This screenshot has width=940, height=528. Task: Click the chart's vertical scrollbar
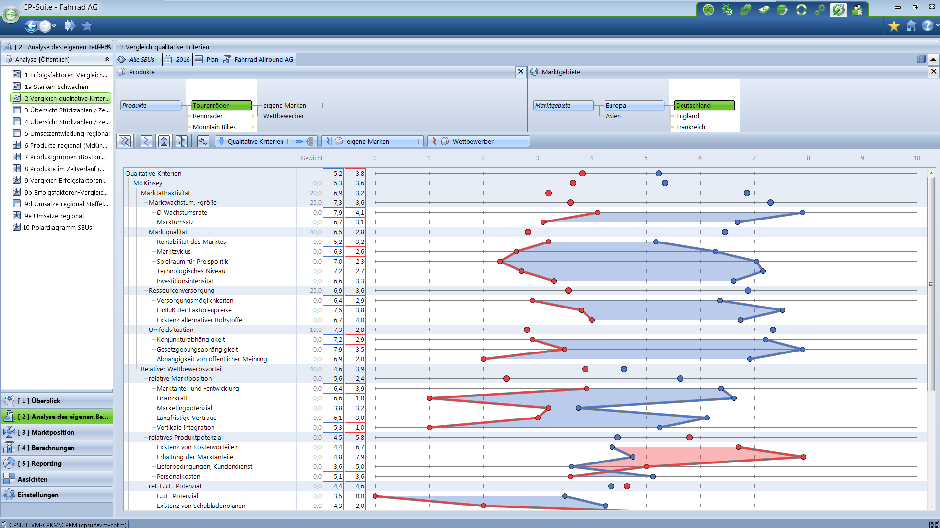pos(931,282)
